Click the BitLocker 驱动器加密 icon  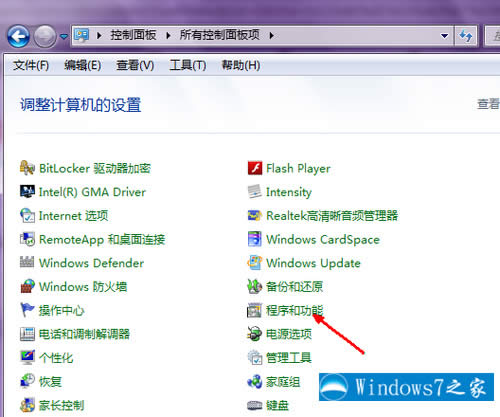[x=27, y=168]
